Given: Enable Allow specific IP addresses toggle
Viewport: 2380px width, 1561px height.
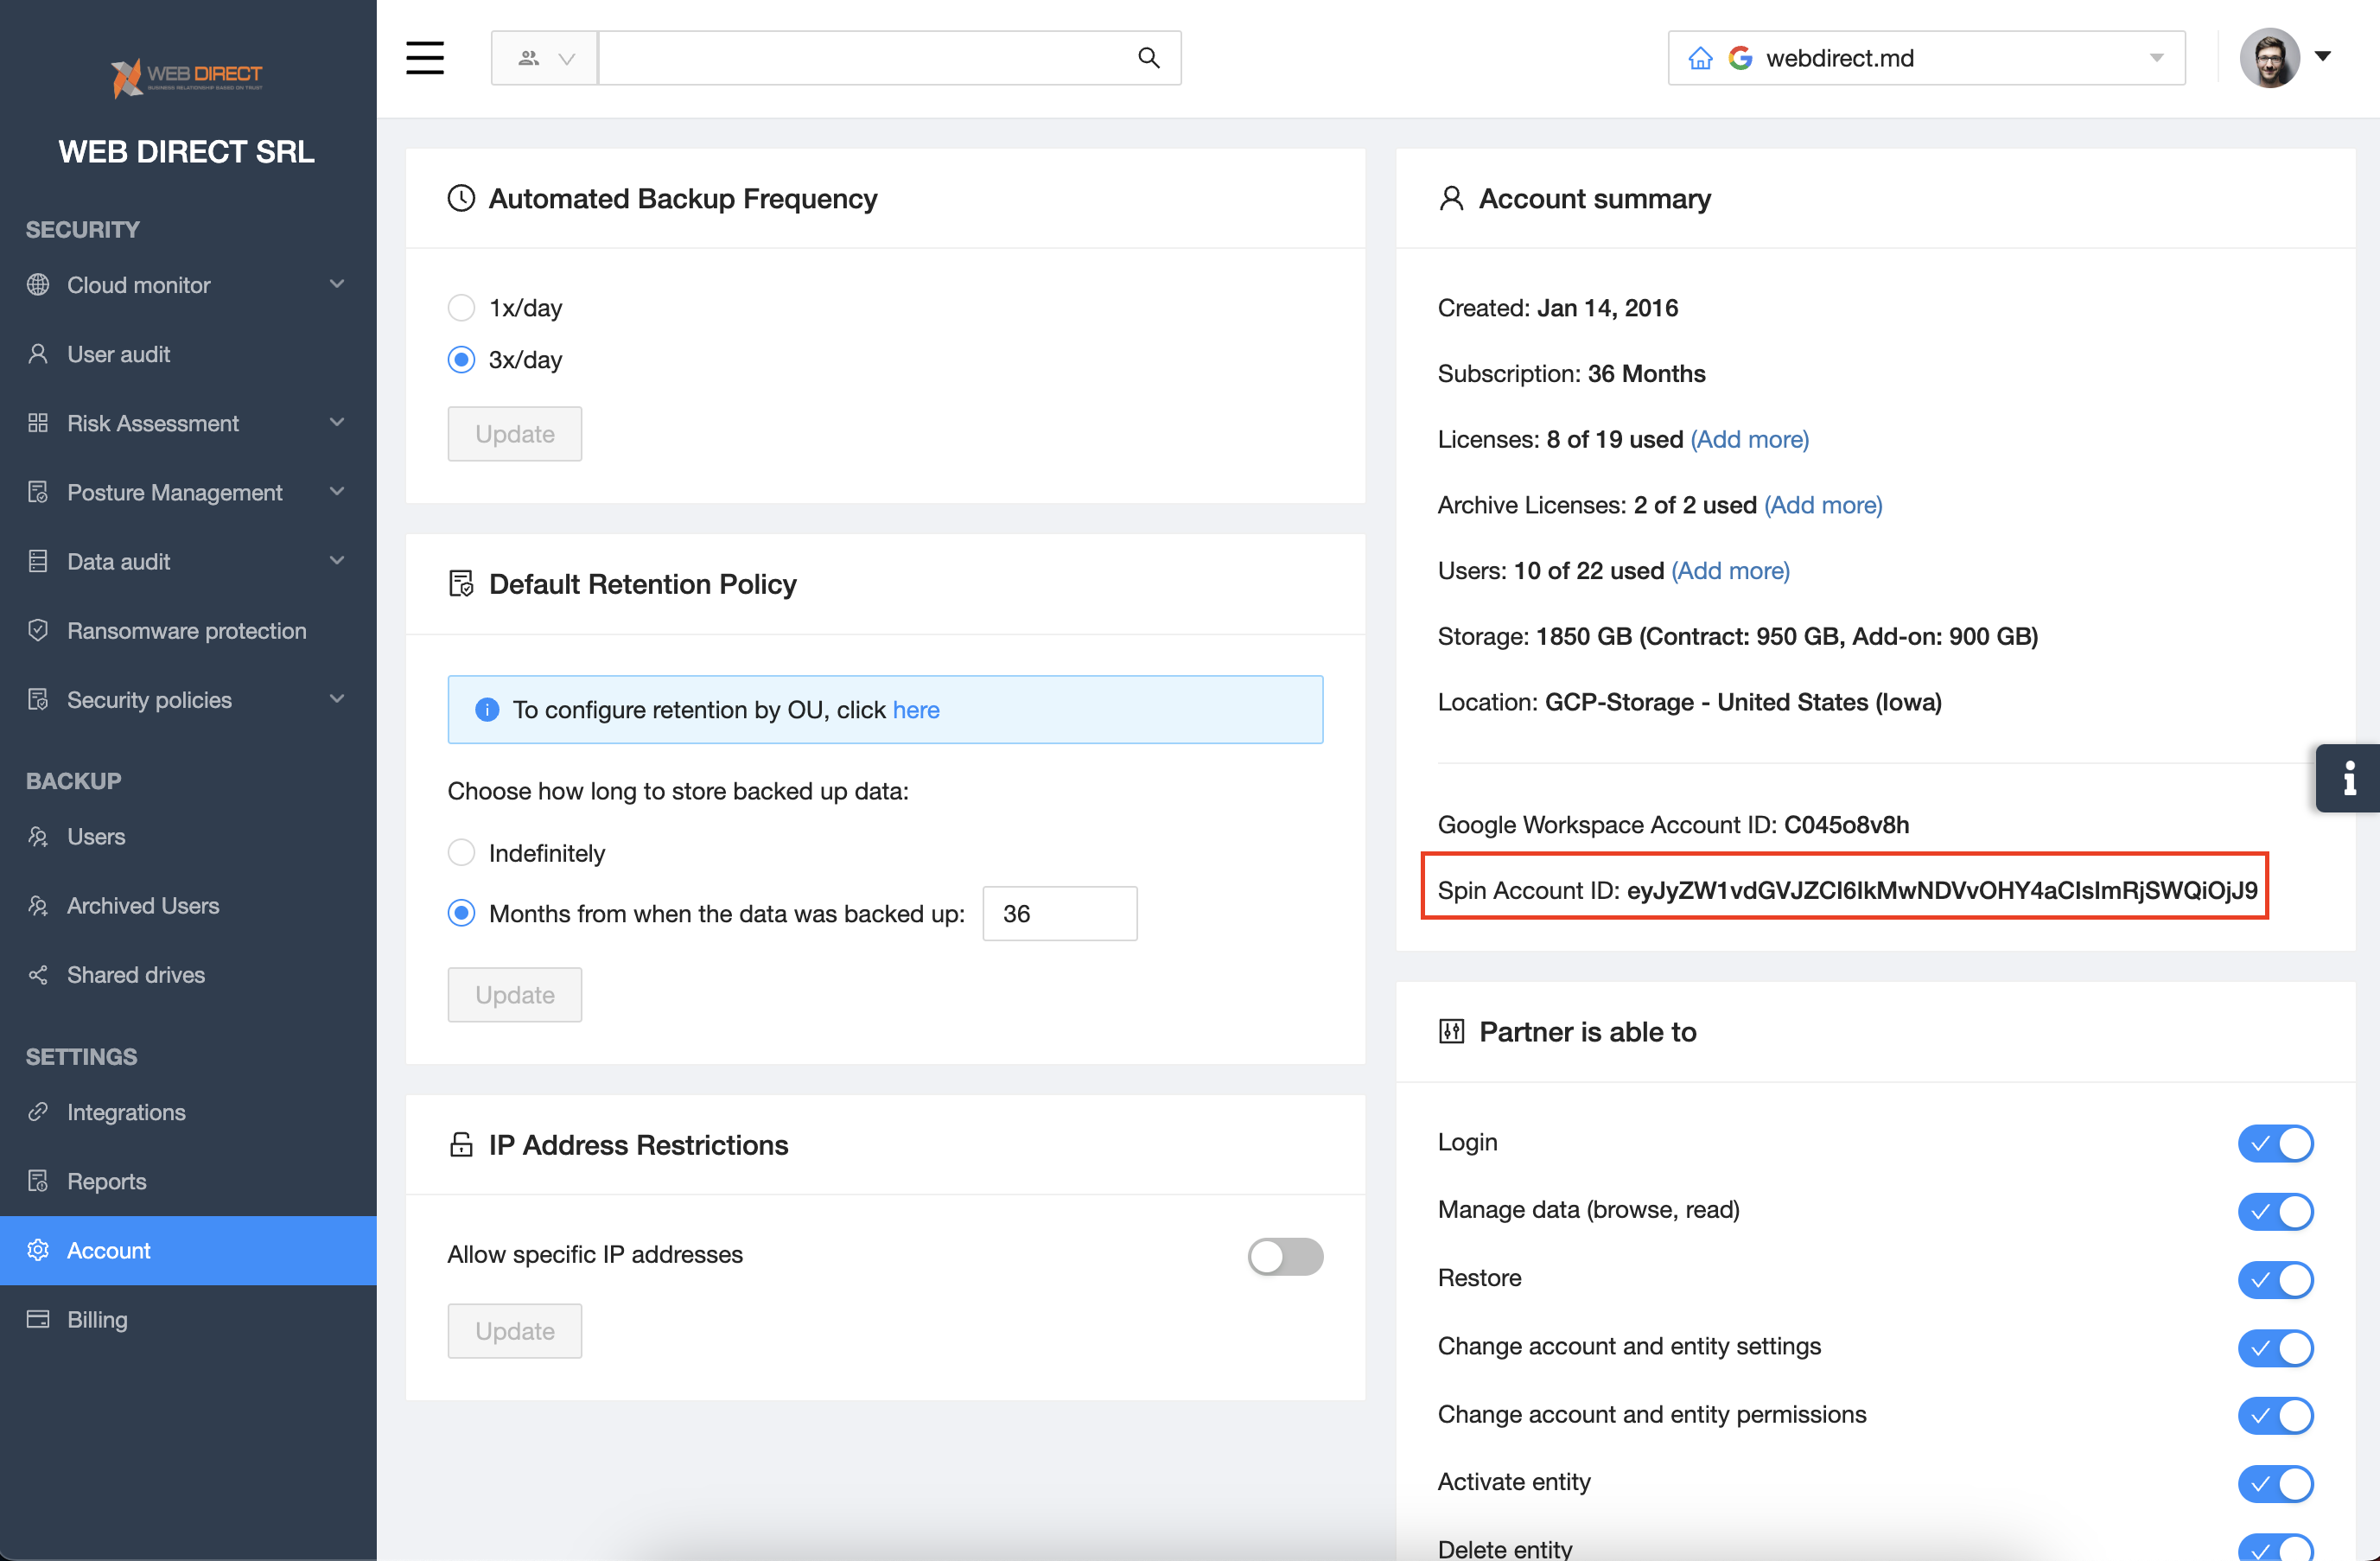Looking at the screenshot, I should coord(1284,1256).
